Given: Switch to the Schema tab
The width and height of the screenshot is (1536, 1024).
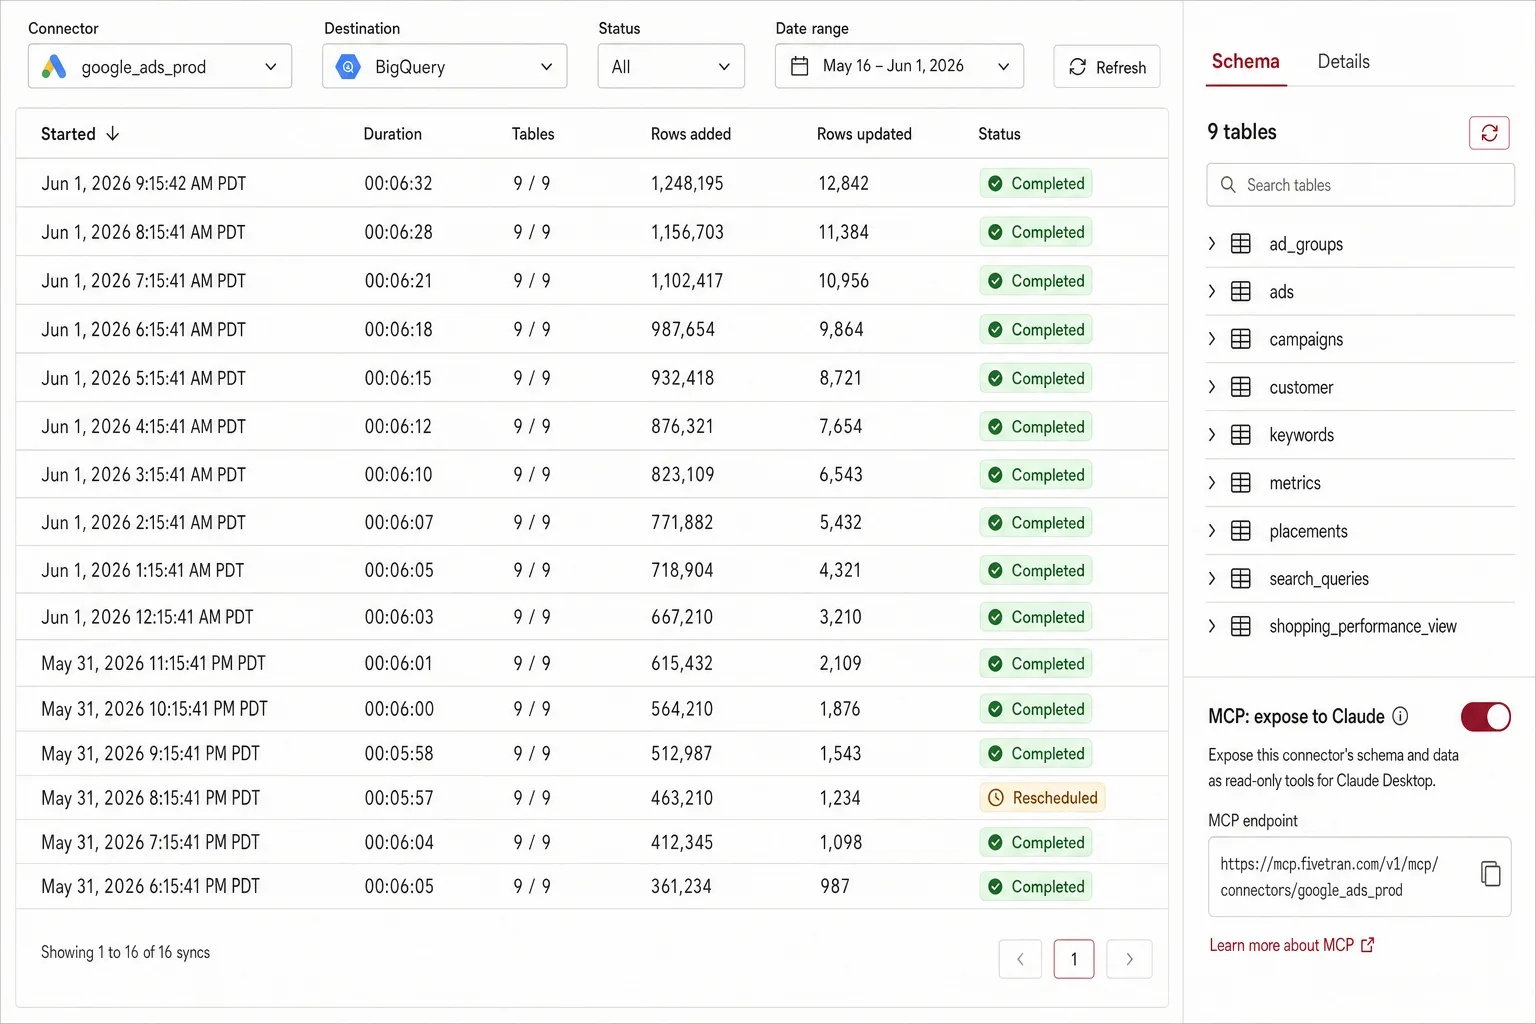Looking at the screenshot, I should pyautogui.click(x=1245, y=62).
